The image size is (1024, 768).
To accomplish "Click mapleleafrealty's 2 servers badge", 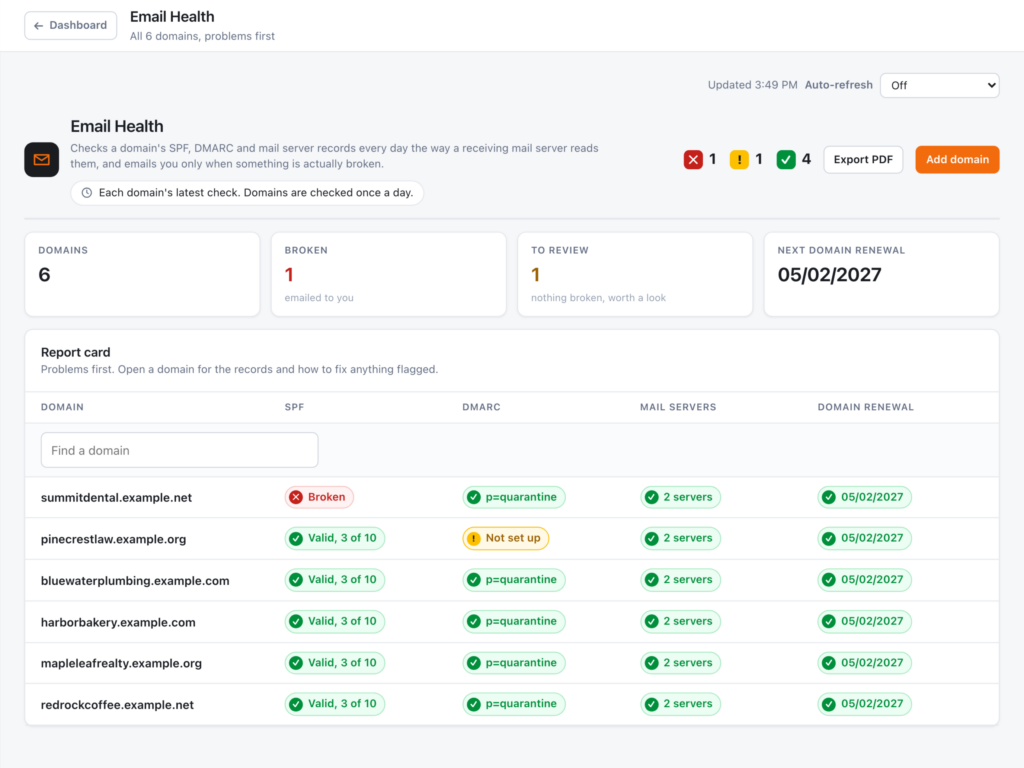I will click(680, 663).
